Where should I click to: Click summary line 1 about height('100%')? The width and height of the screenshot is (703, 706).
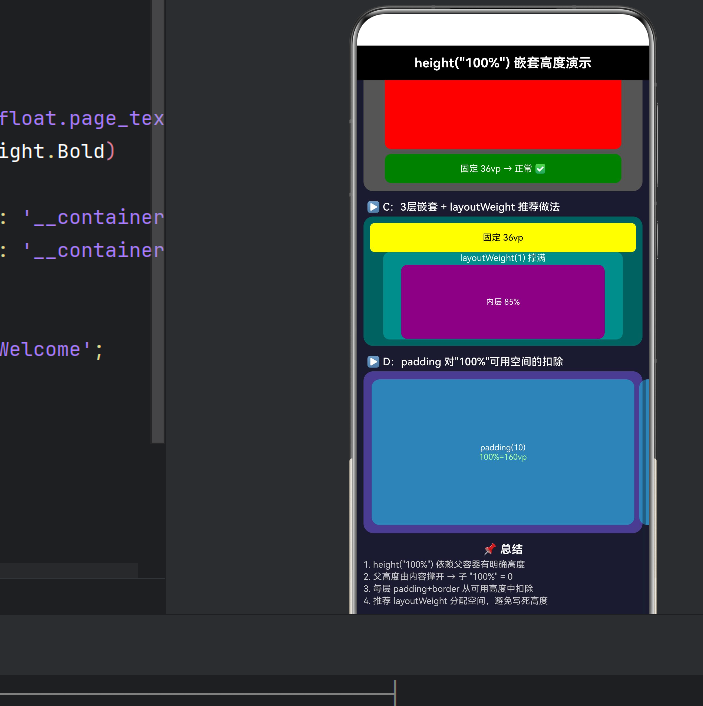coord(444,564)
